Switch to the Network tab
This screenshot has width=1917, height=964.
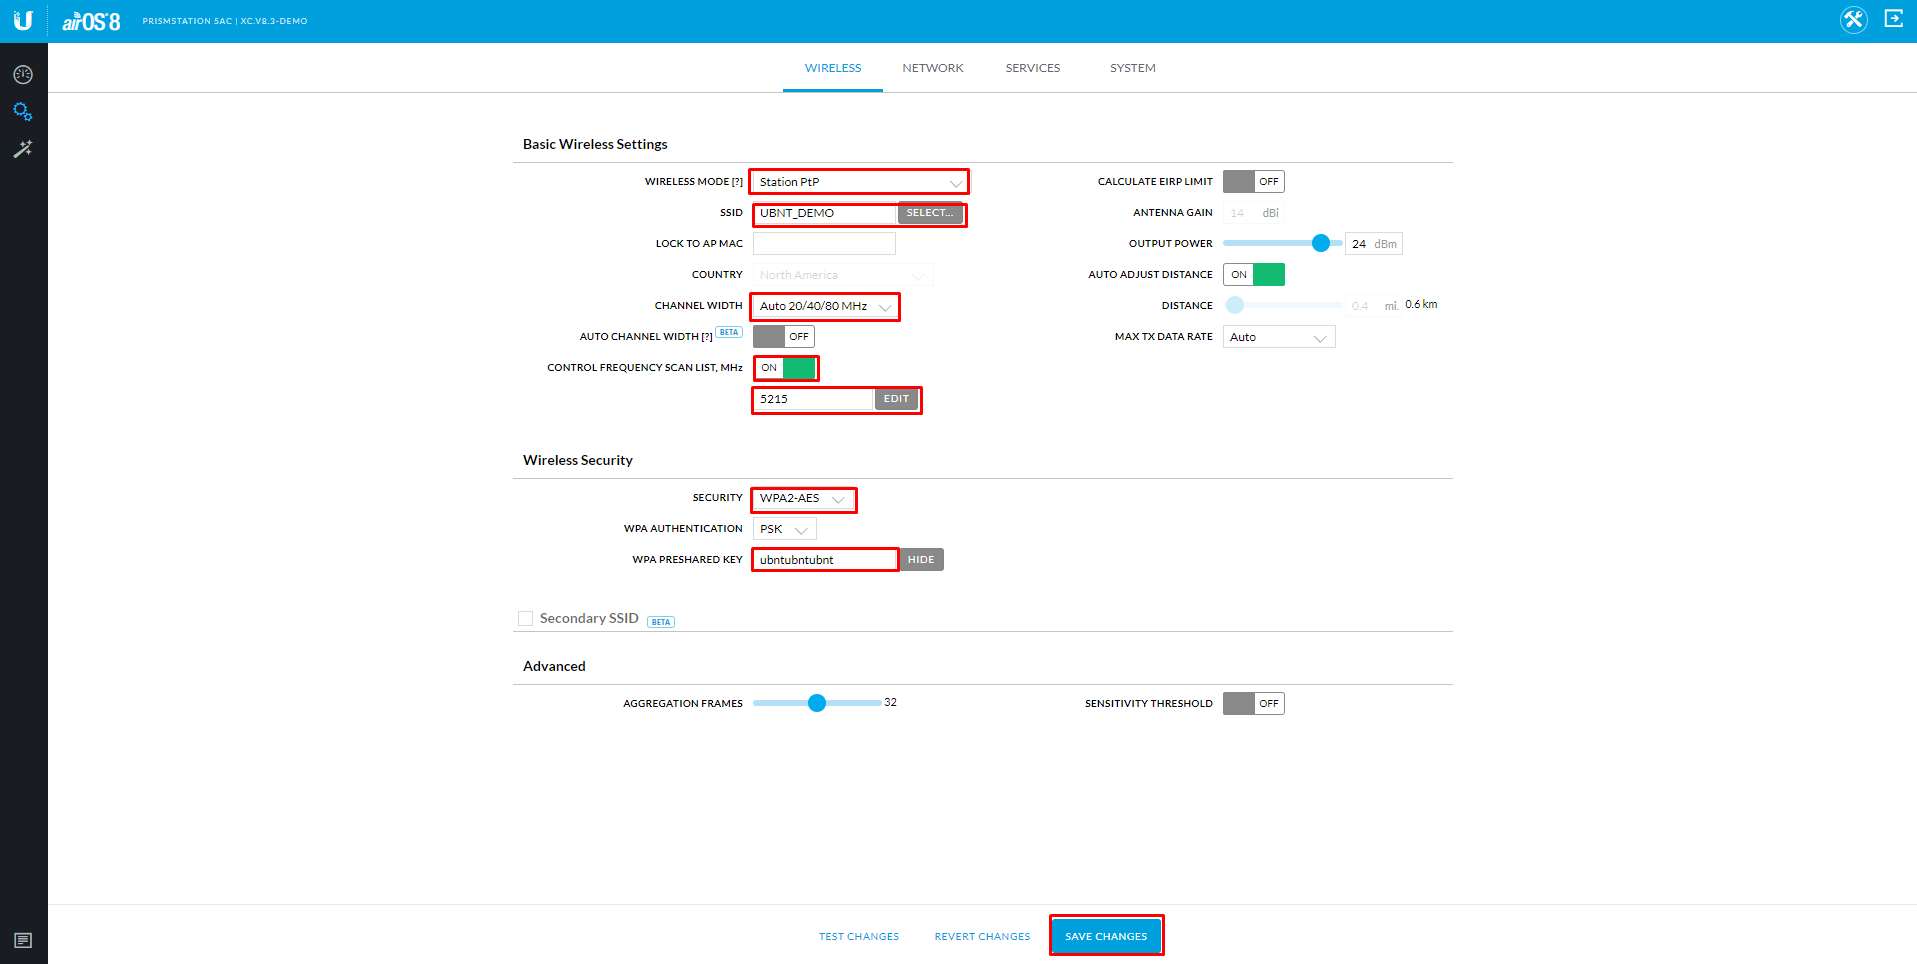[x=933, y=68]
